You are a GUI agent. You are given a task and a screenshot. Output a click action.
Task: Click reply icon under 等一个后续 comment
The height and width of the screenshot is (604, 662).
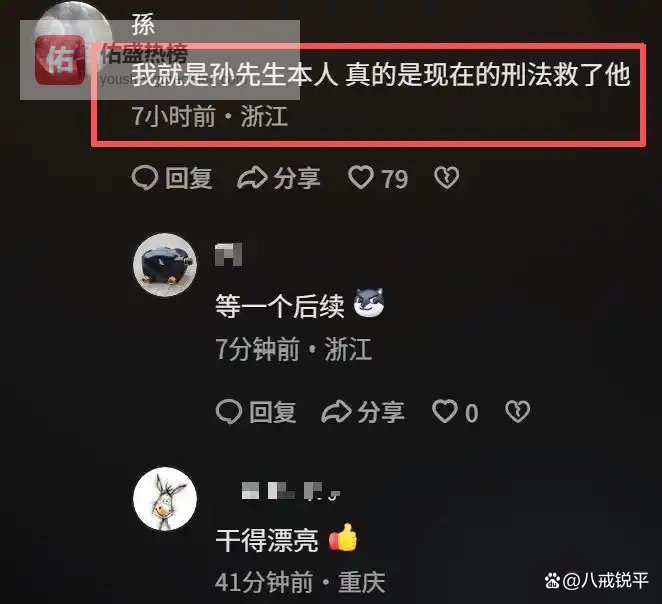229,412
